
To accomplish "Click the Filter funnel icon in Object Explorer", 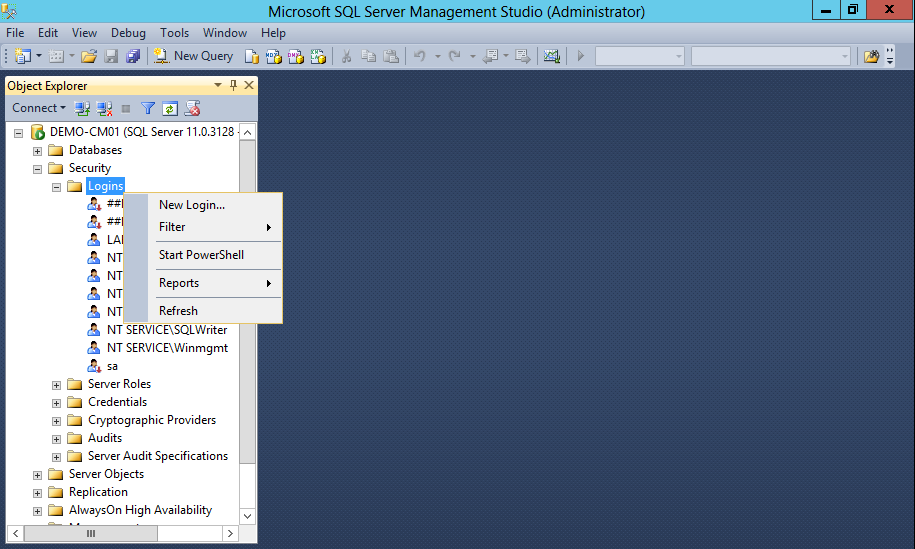I will (x=148, y=108).
